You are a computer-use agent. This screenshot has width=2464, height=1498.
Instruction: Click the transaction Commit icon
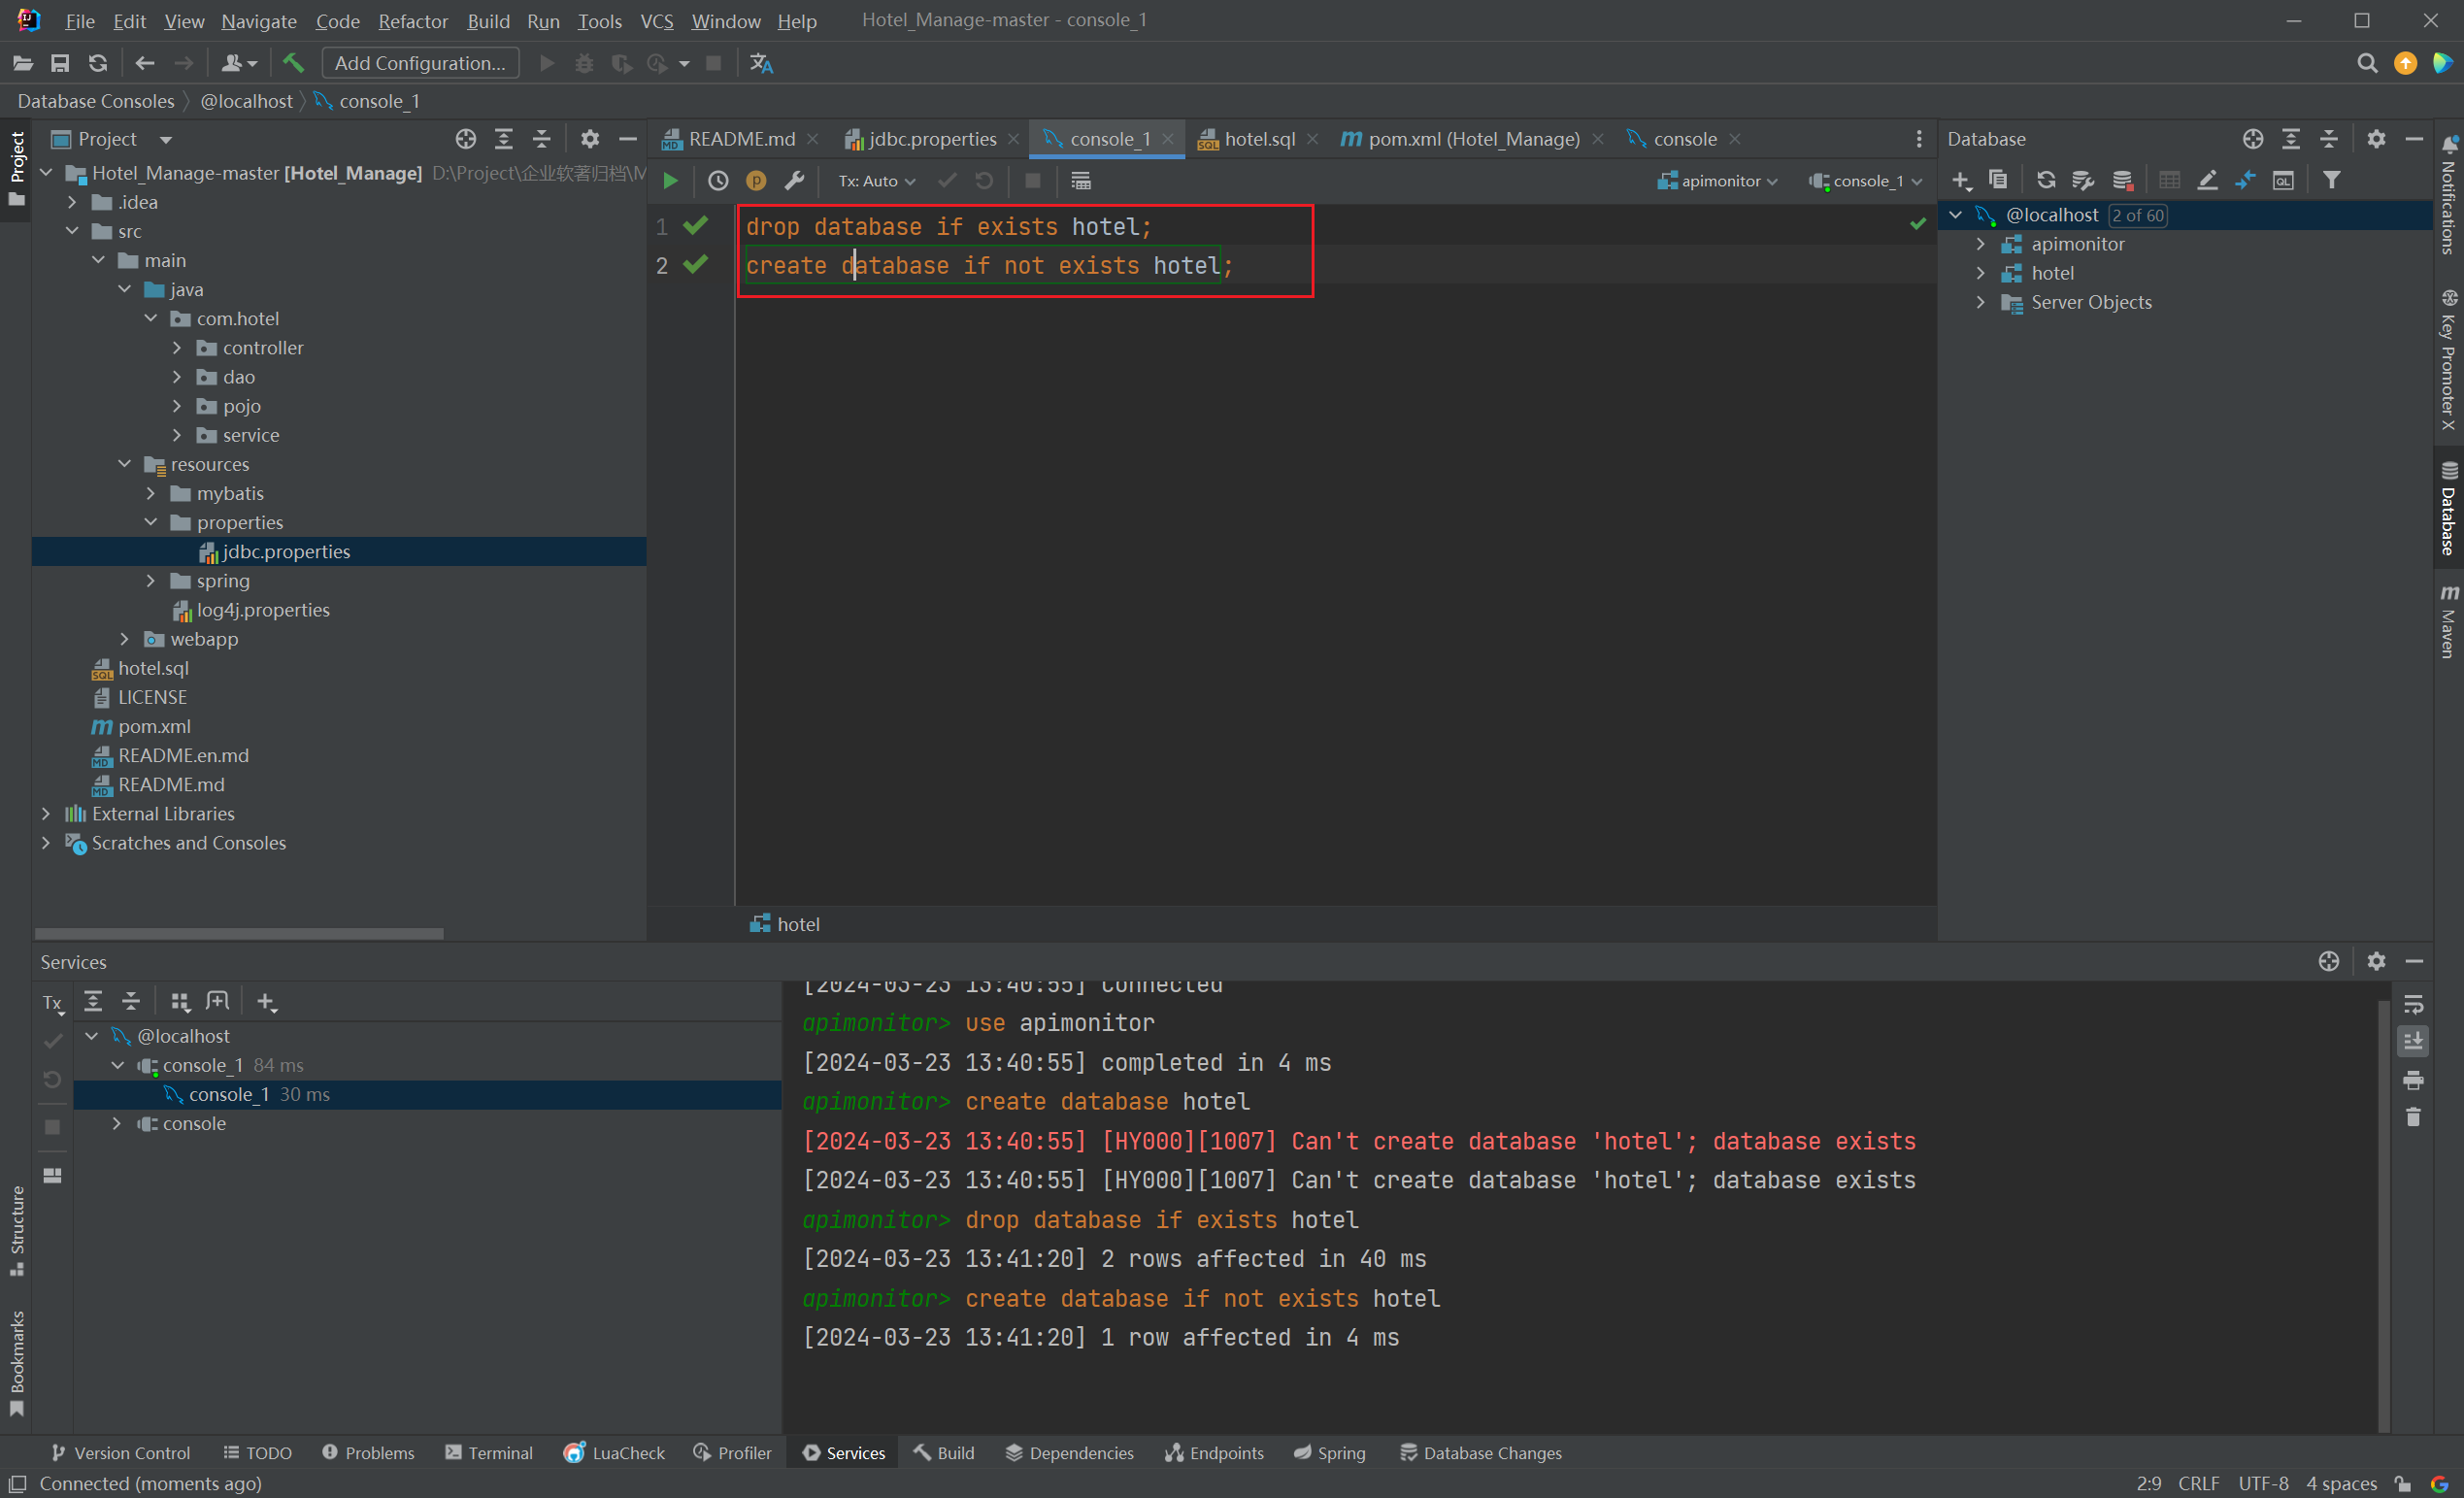[944, 182]
